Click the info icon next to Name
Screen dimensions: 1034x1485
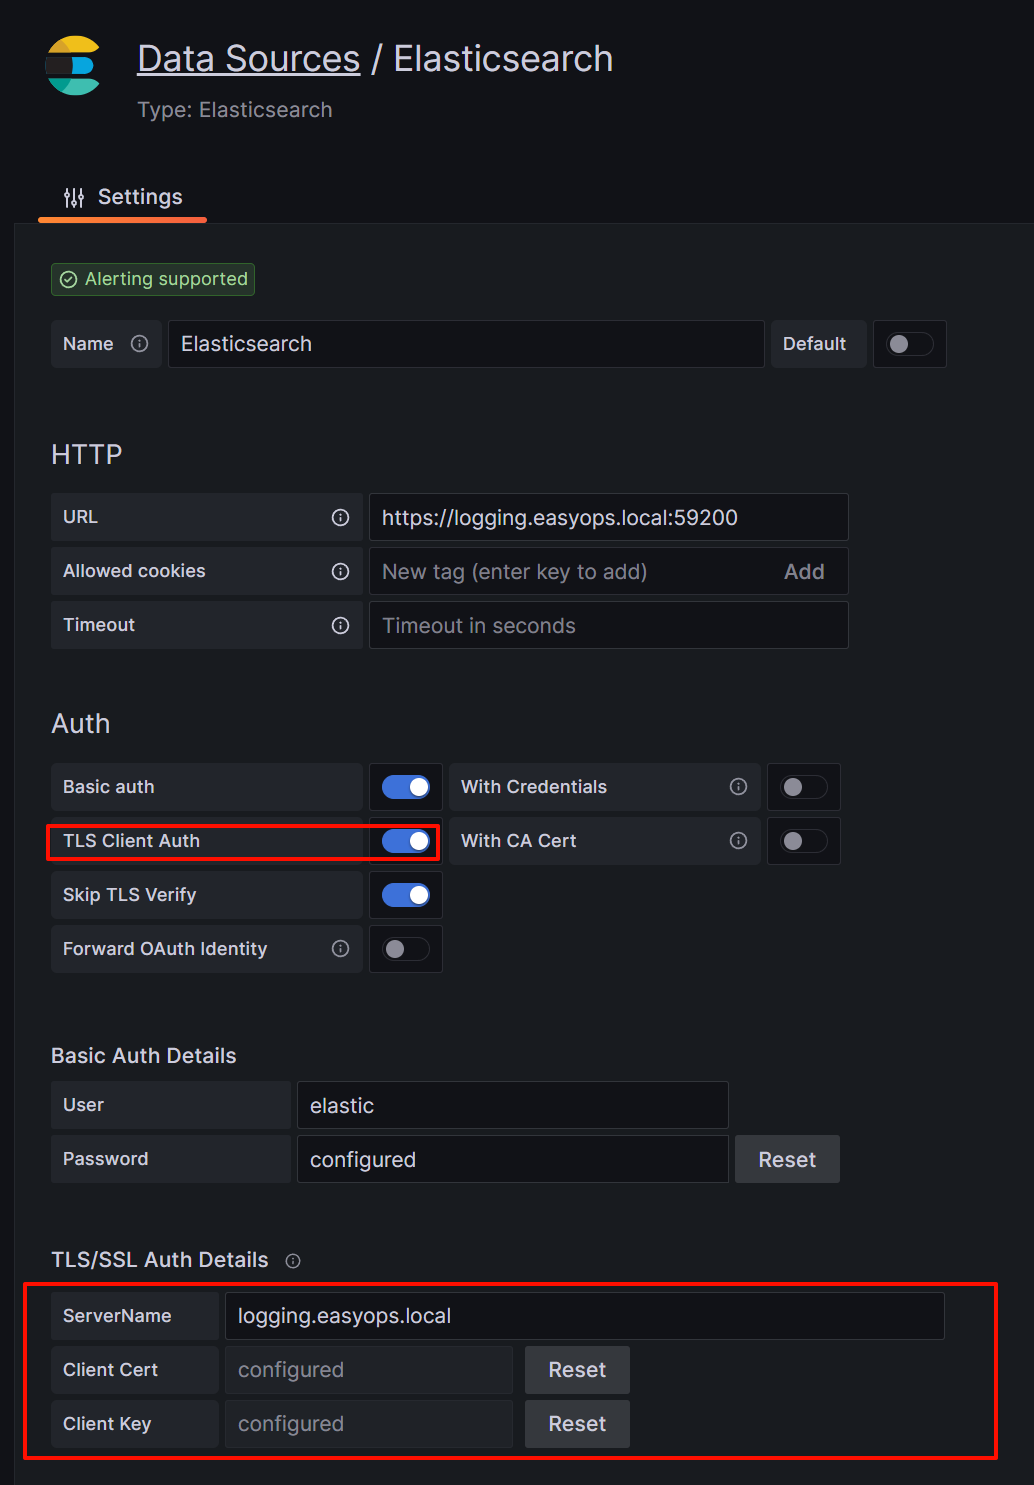(140, 344)
